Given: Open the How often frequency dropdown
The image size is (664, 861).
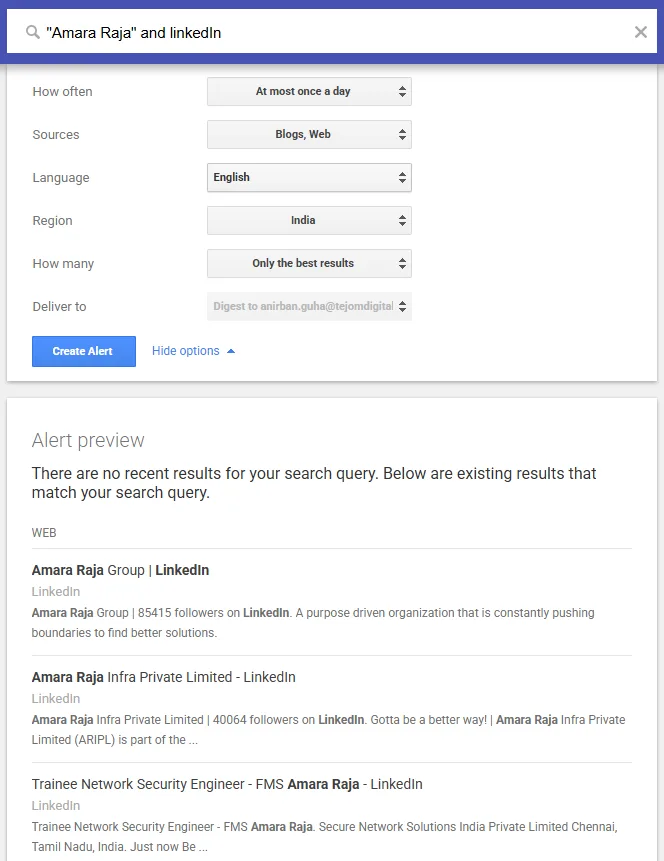Looking at the screenshot, I should [x=309, y=91].
